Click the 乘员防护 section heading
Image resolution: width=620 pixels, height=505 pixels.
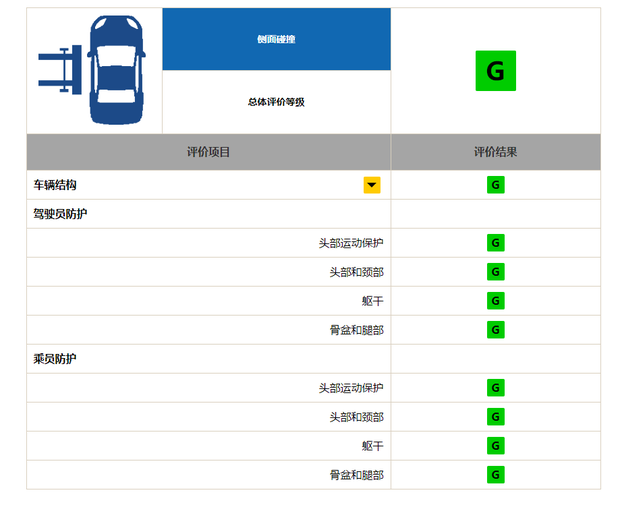(x=55, y=359)
